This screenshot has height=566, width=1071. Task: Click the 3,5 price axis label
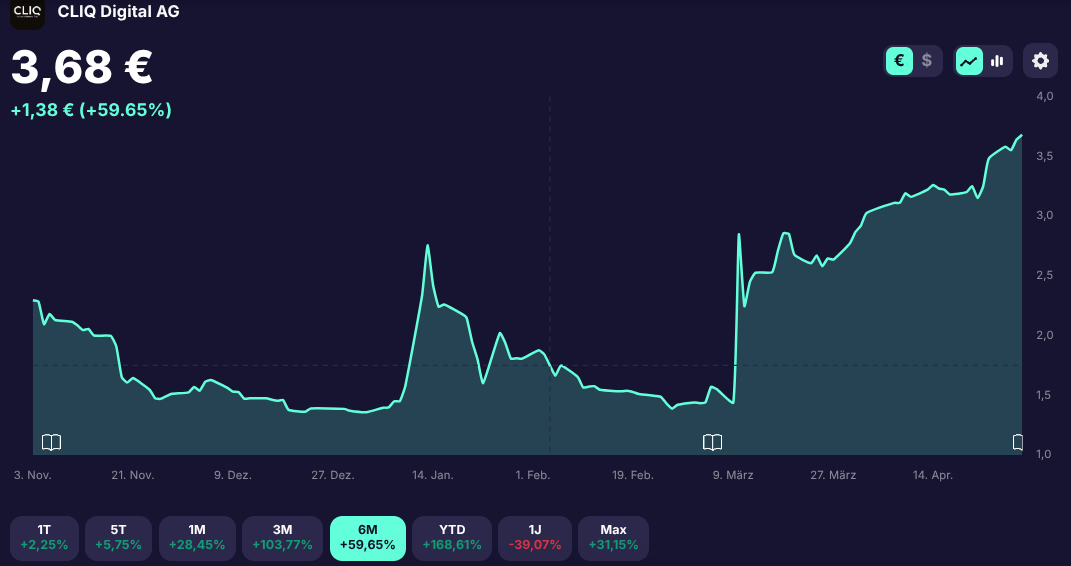click(x=1044, y=156)
